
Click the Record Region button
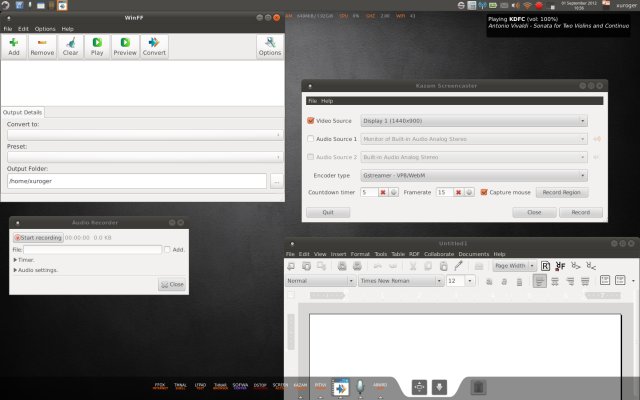click(x=562, y=192)
